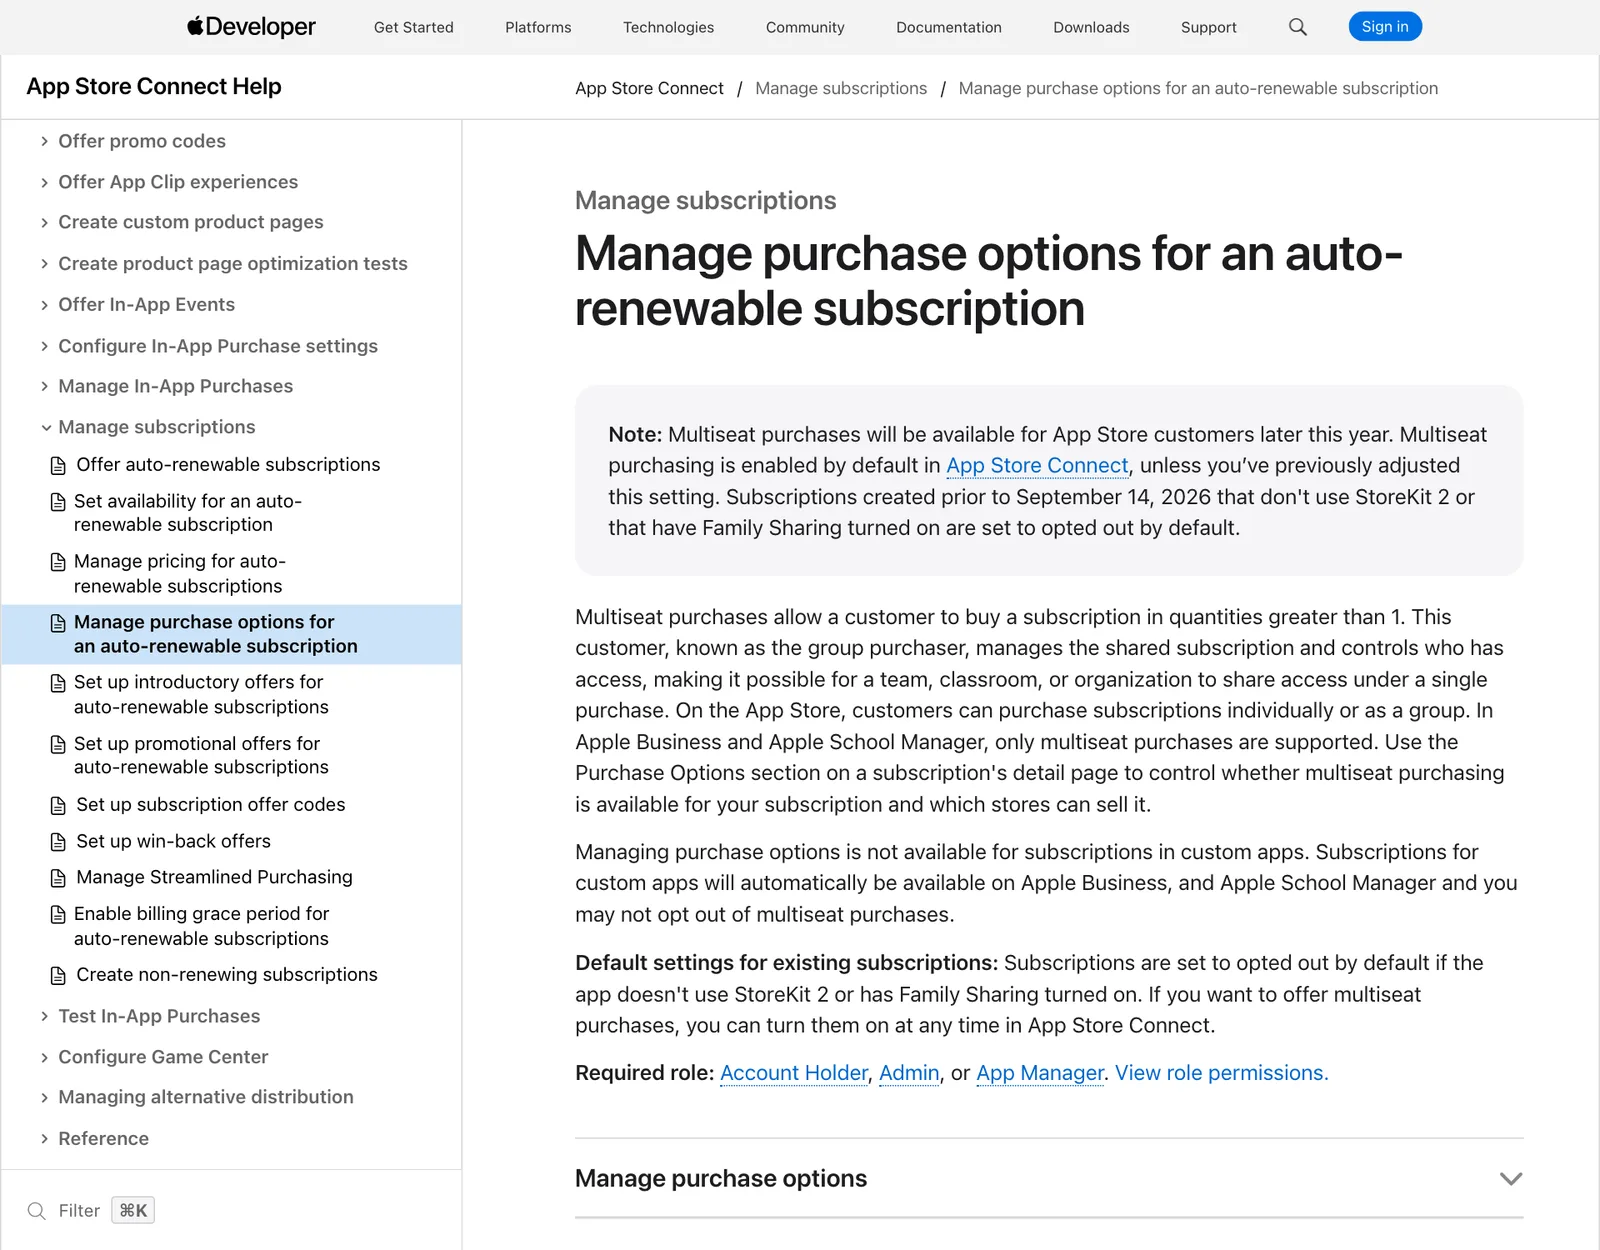Open the Technologies menu
Image resolution: width=1600 pixels, height=1250 pixels.
pyautogui.click(x=668, y=27)
